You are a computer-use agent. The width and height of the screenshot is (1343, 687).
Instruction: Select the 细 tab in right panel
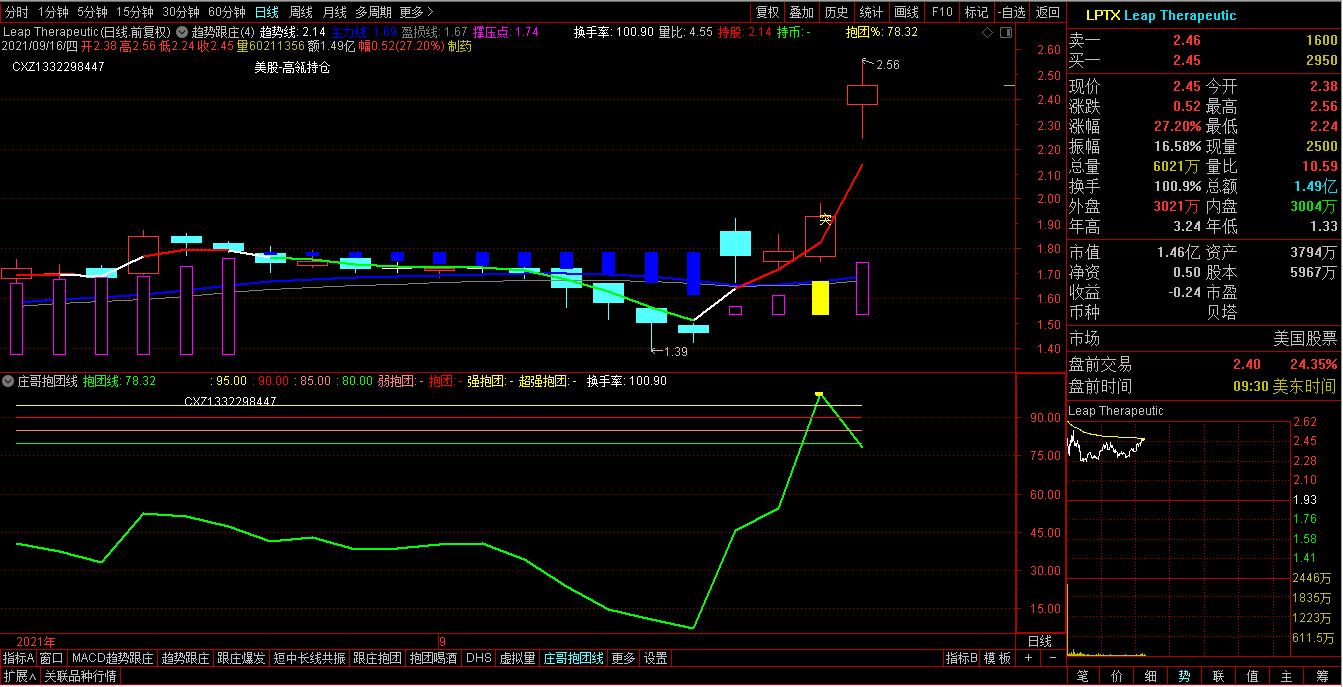point(1151,677)
